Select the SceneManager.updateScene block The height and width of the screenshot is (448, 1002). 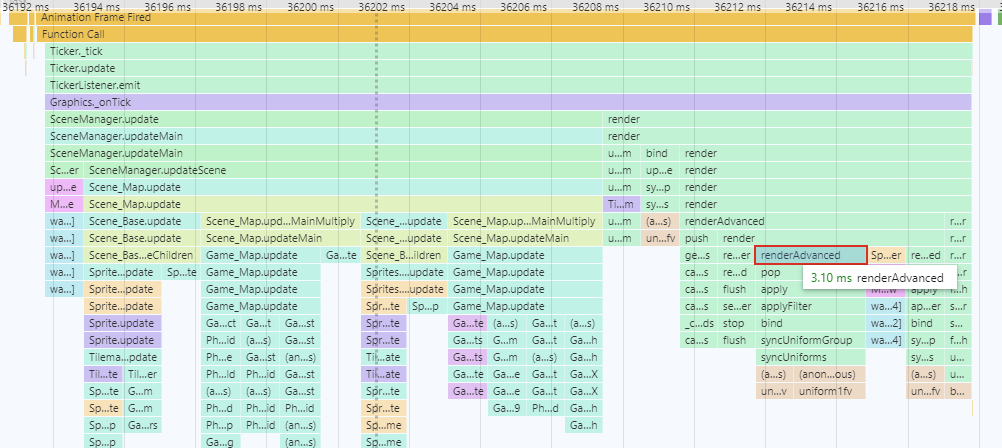click(344, 171)
